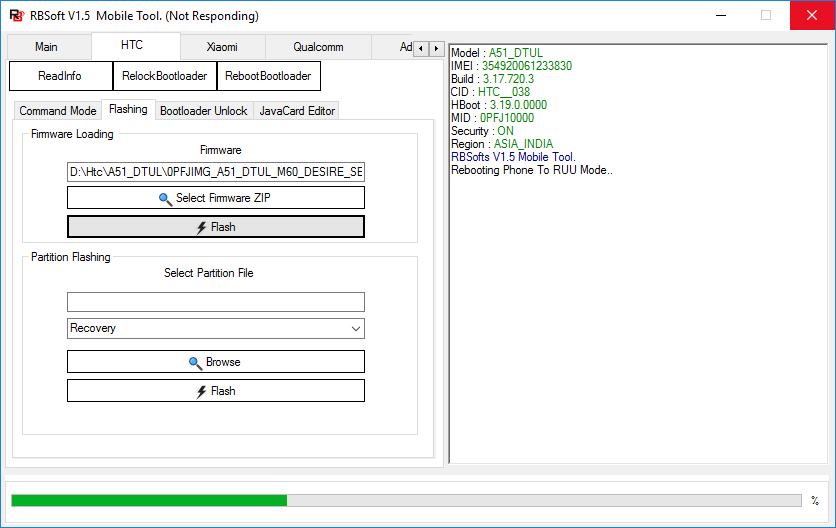
Task: Click the 'RBSofts V1.5 Mobile Tool.' log line
Action: (x=513, y=157)
